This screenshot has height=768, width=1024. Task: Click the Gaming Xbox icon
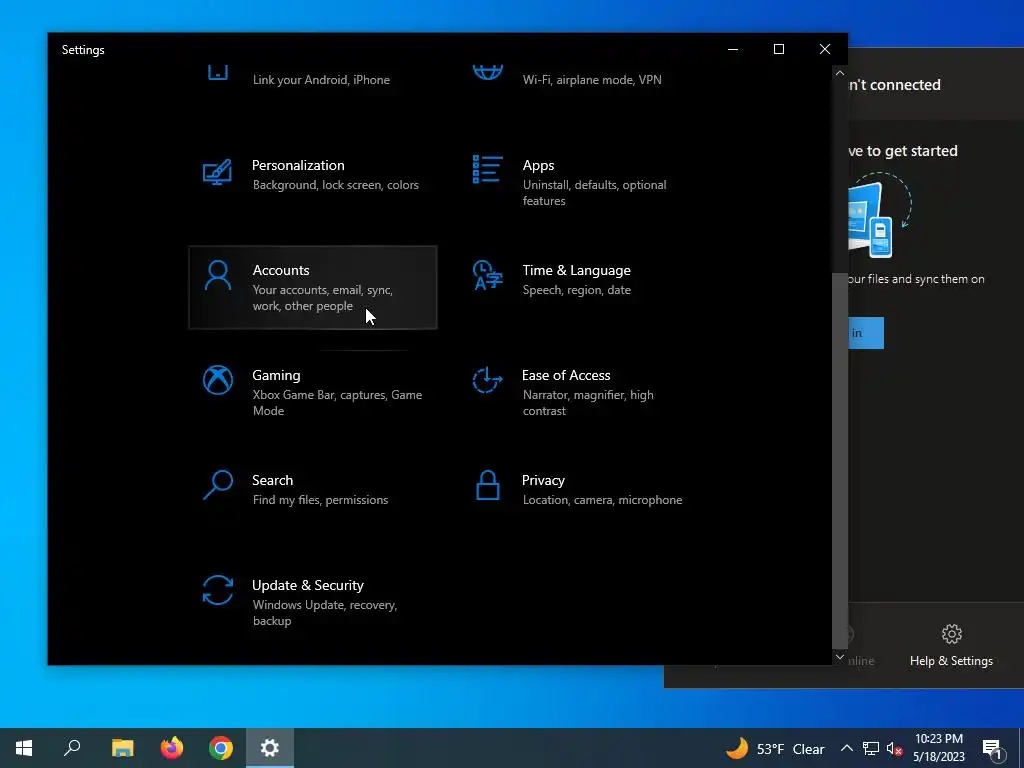(217, 380)
